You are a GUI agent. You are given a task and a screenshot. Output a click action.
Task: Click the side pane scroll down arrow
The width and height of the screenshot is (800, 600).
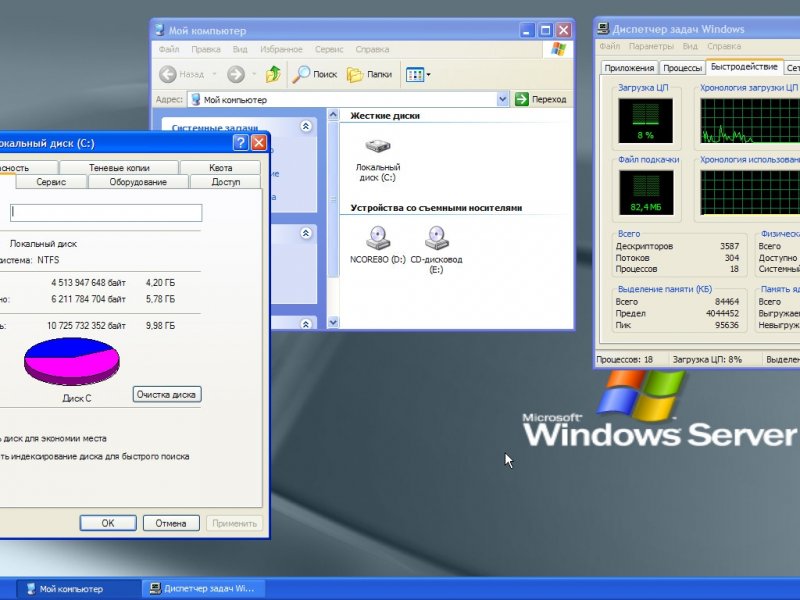pos(333,322)
